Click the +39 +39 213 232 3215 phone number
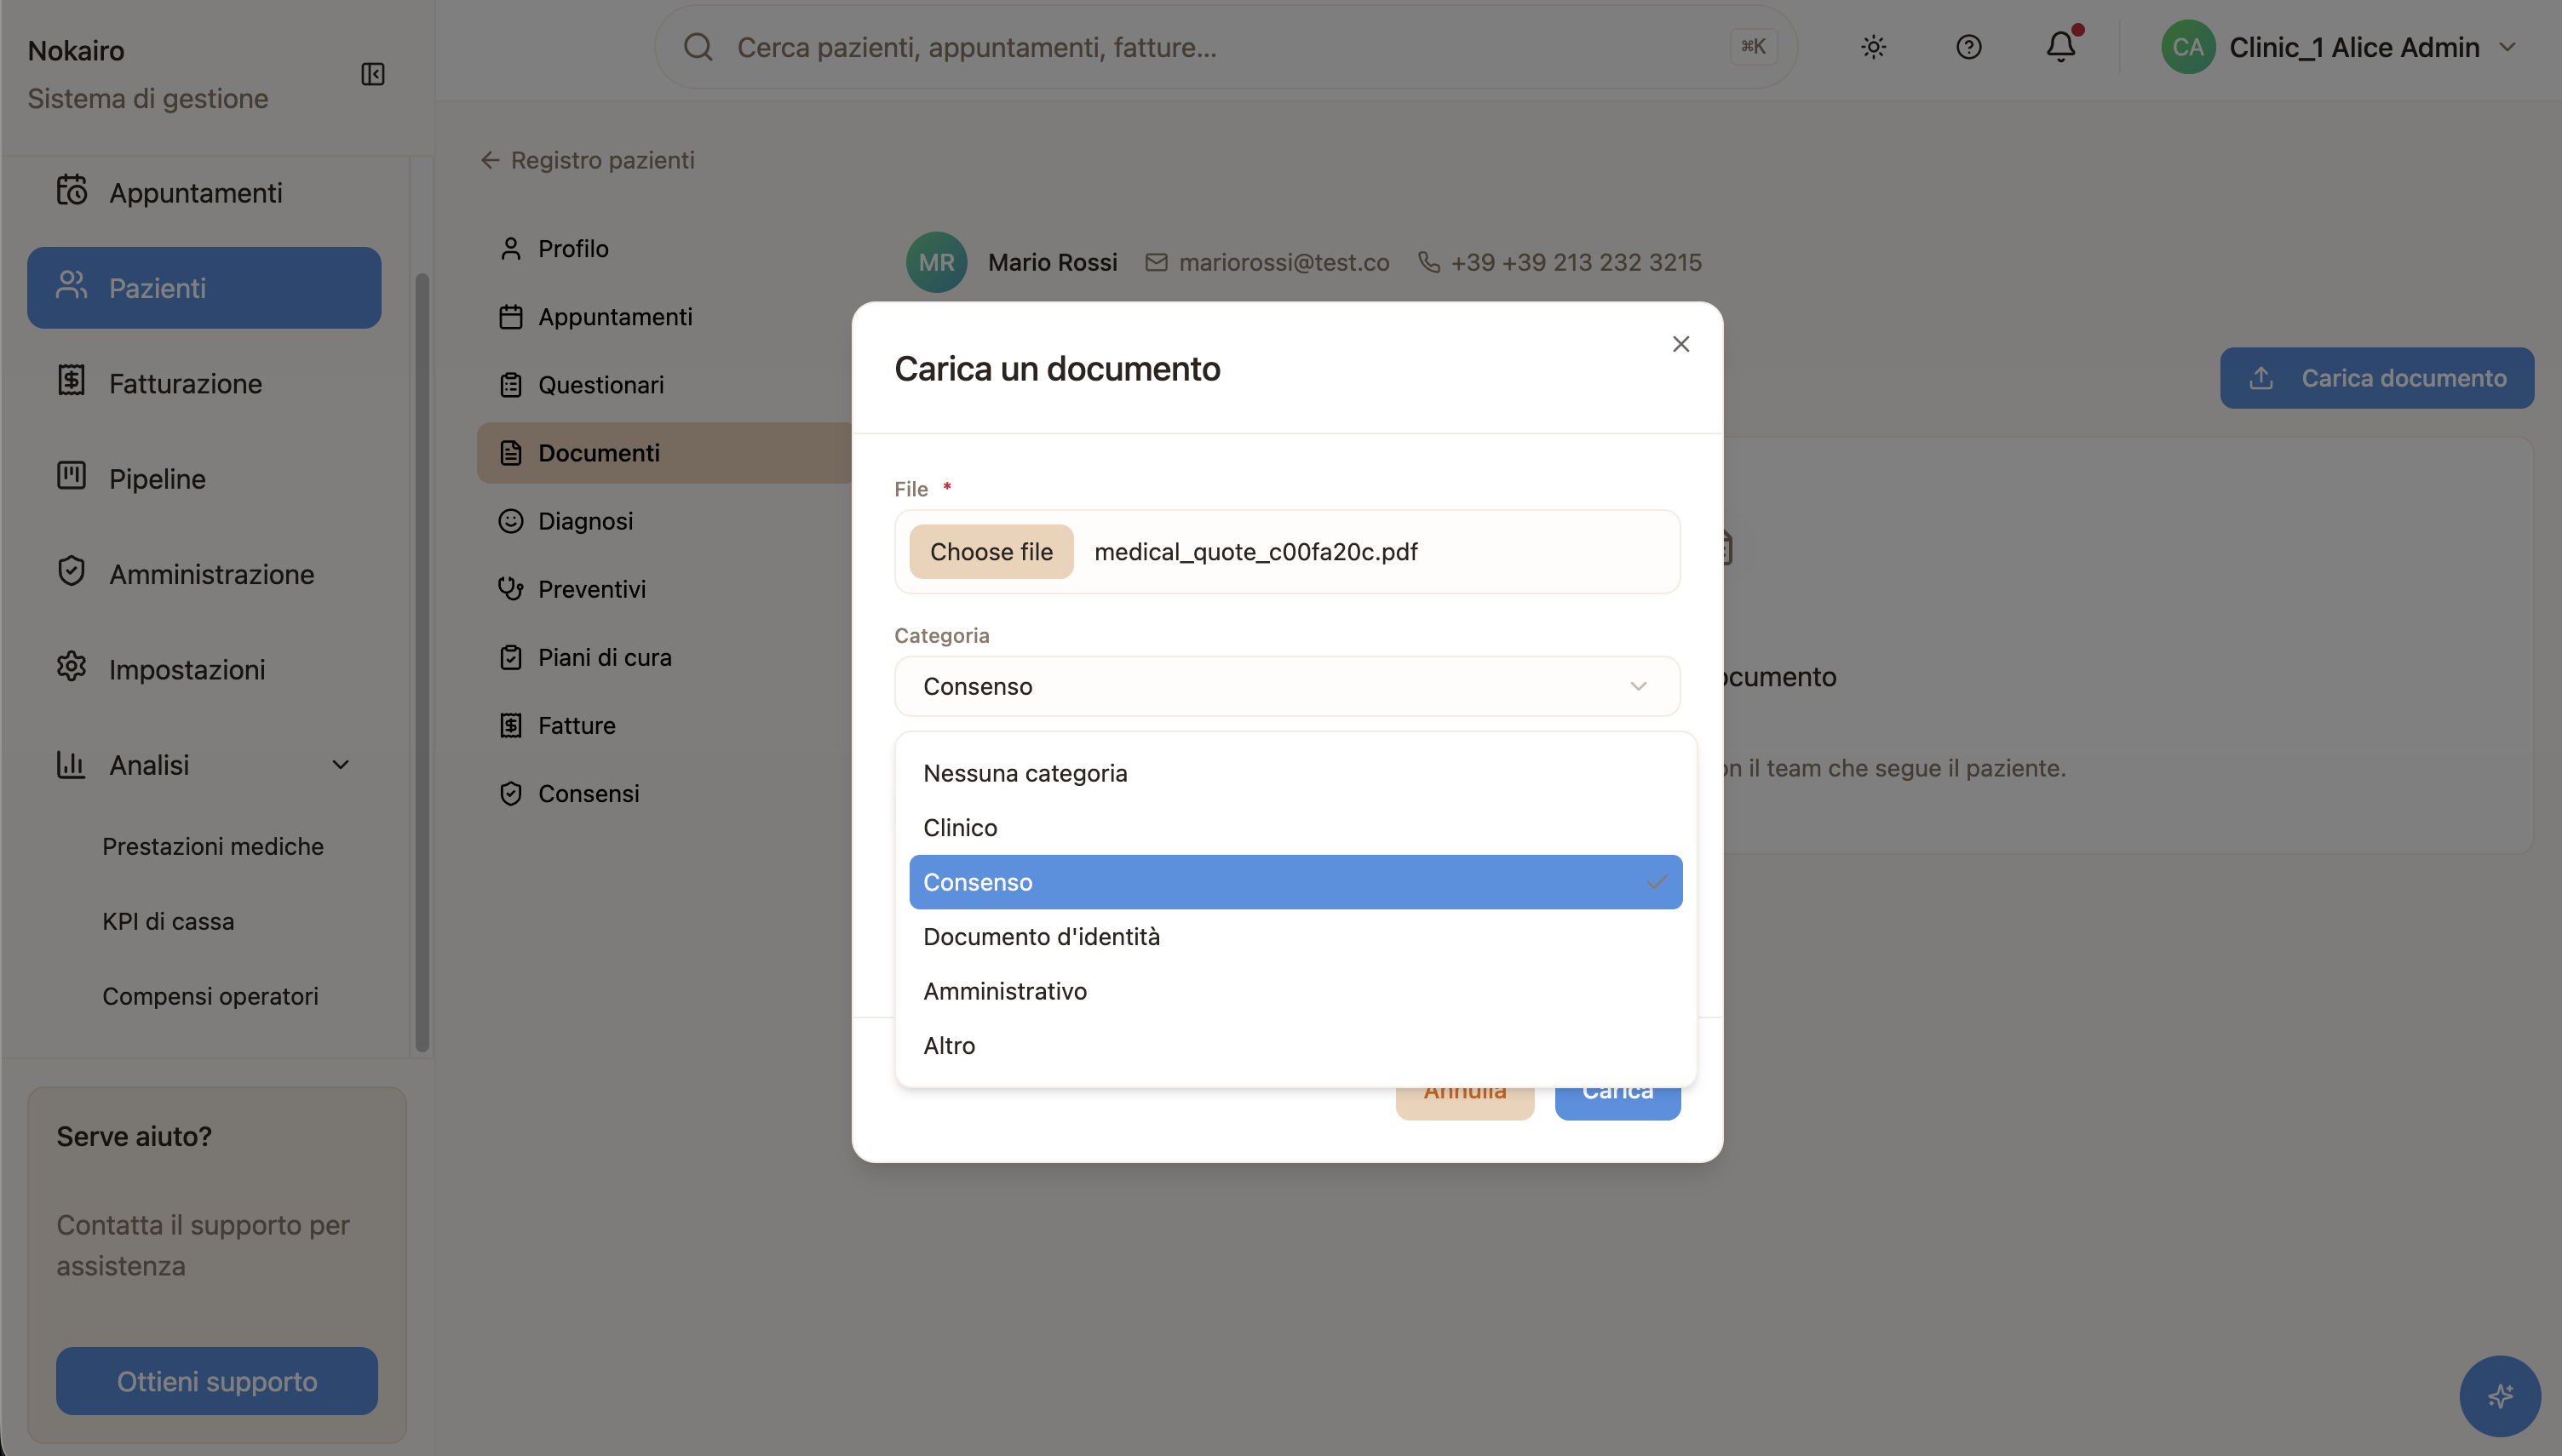The image size is (2562, 1456). coord(1576,262)
